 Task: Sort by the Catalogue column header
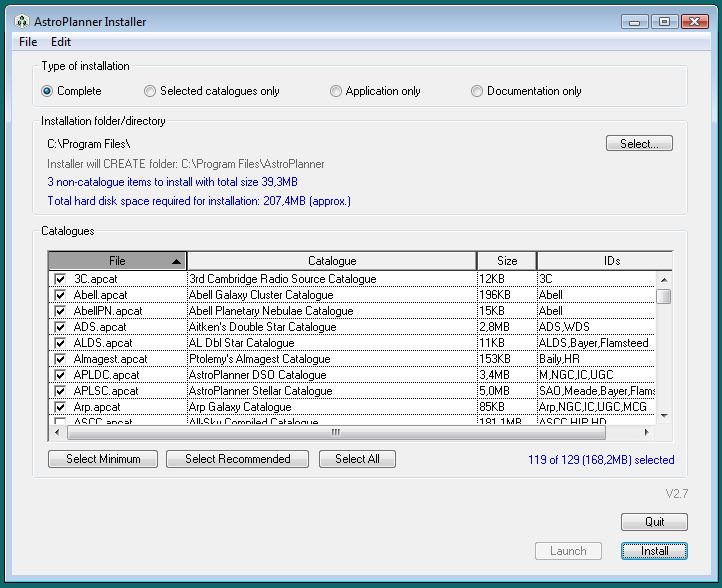tap(332, 261)
